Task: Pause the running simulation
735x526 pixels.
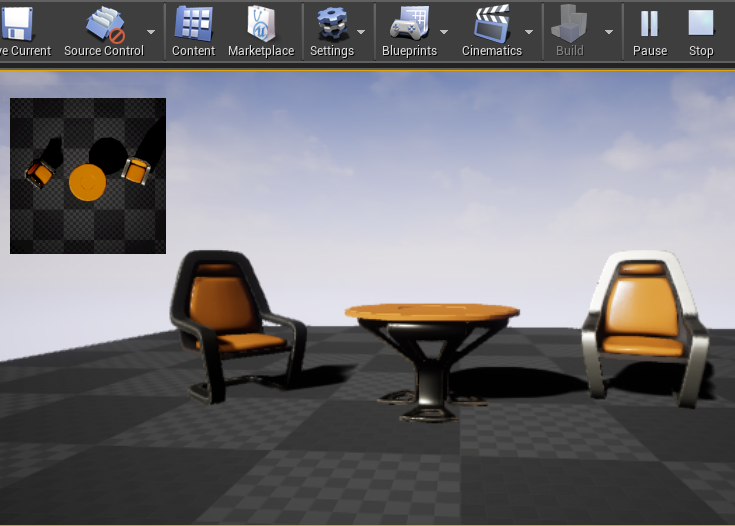Action: pyautogui.click(x=650, y=31)
